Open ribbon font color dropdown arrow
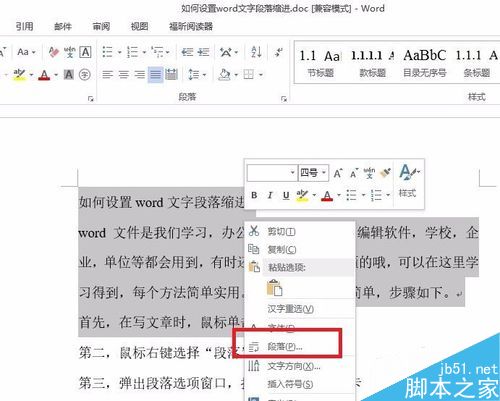The height and width of the screenshot is (401, 500). pos(56,75)
